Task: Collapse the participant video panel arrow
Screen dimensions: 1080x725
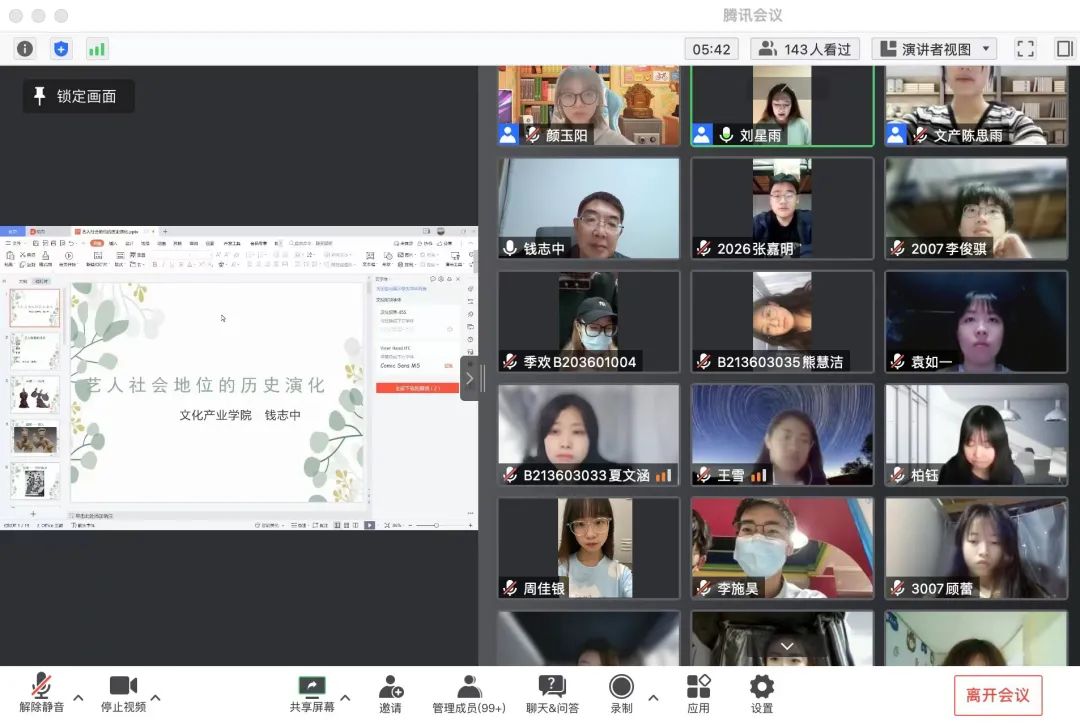Action: click(469, 378)
